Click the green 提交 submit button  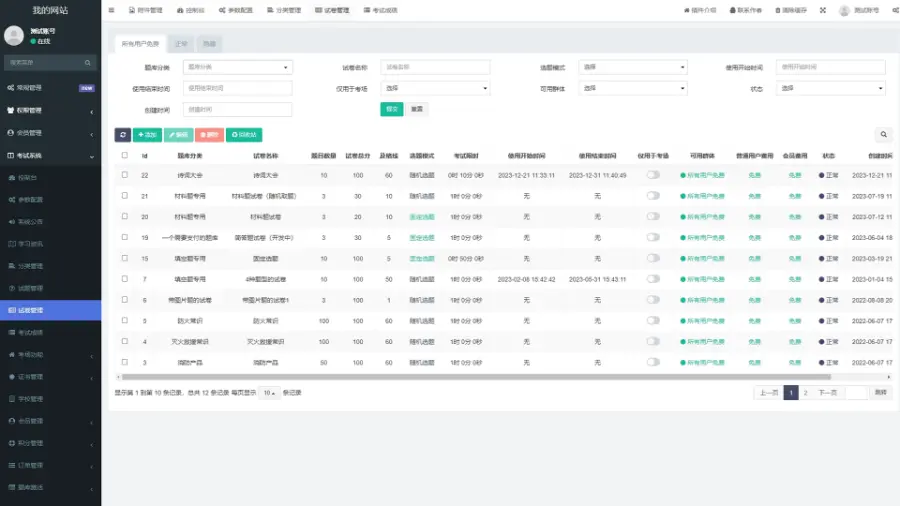click(x=391, y=109)
